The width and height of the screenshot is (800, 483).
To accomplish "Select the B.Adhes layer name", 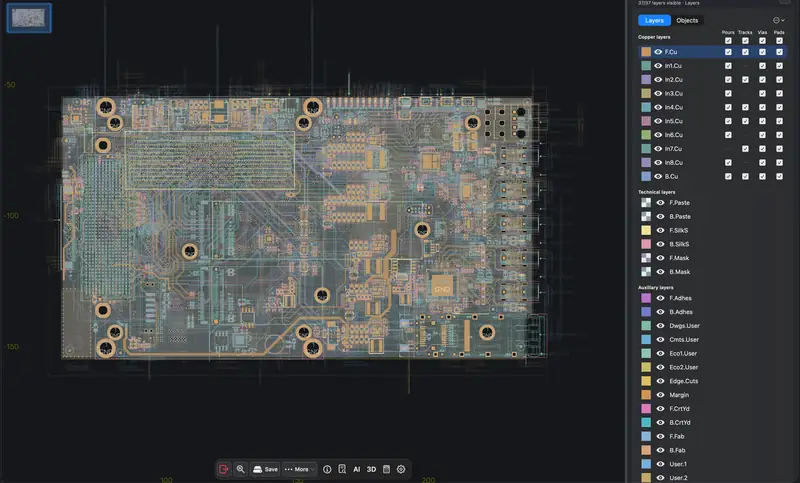I will tap(681, 312).
